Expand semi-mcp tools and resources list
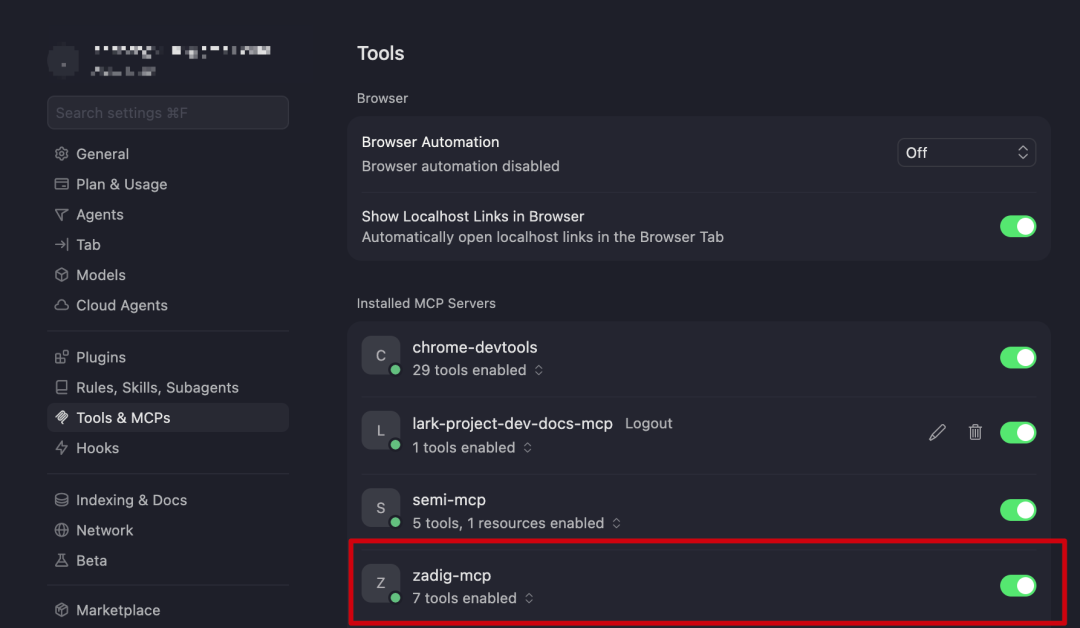 pyautogui.click(x=517, y=523)
